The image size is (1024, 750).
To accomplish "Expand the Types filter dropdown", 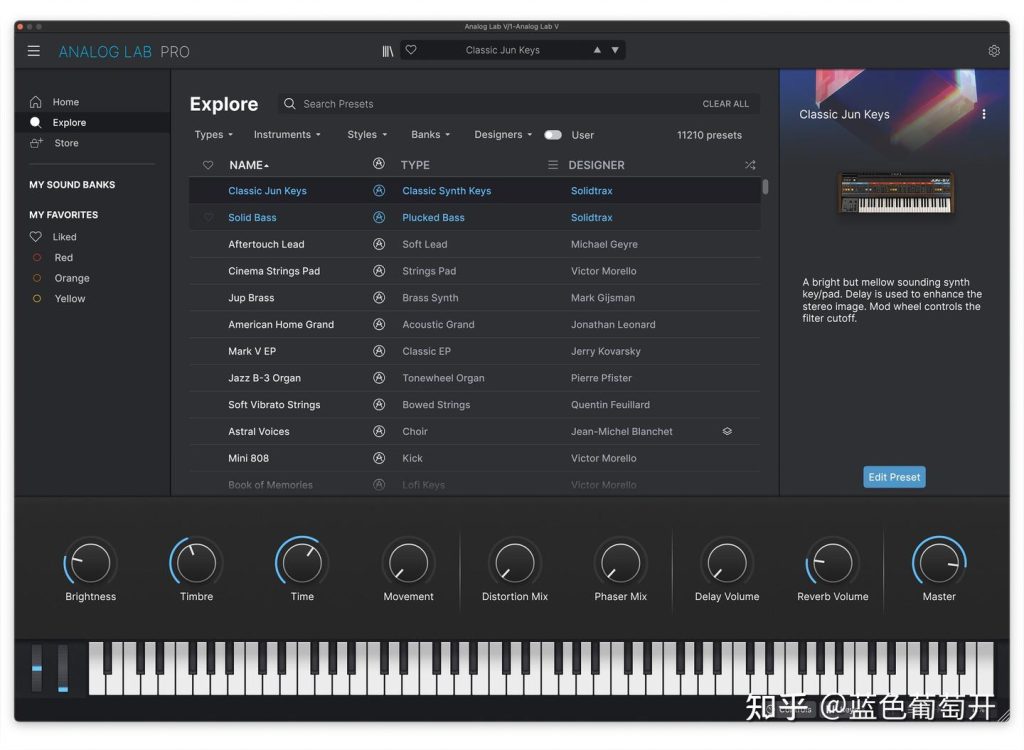I will tap(214, 135).
